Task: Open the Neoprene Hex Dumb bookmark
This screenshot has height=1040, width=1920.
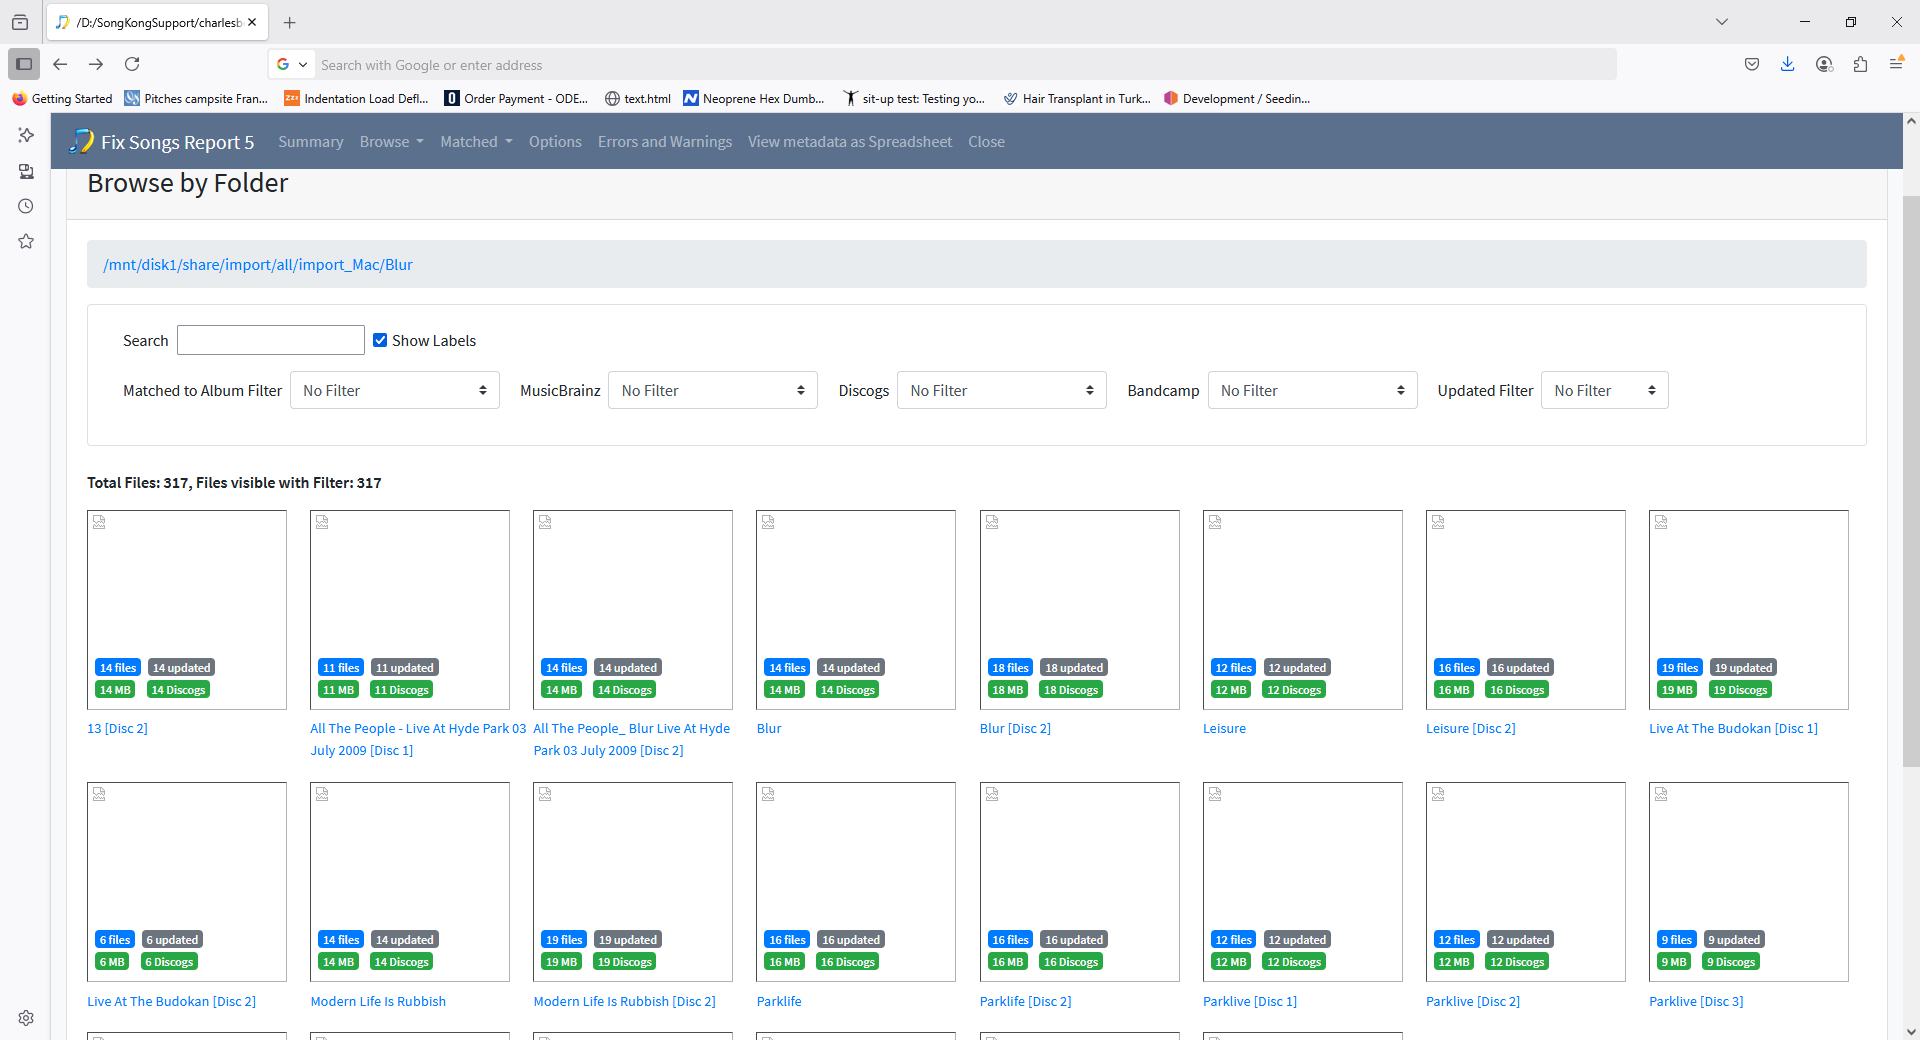Action: click(x=754, y=98)
